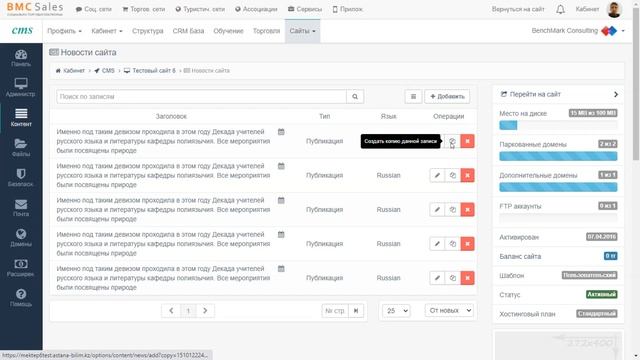Click the Кабинет breadcrumb link
This screenshot has width=640, height=360.
71,71
